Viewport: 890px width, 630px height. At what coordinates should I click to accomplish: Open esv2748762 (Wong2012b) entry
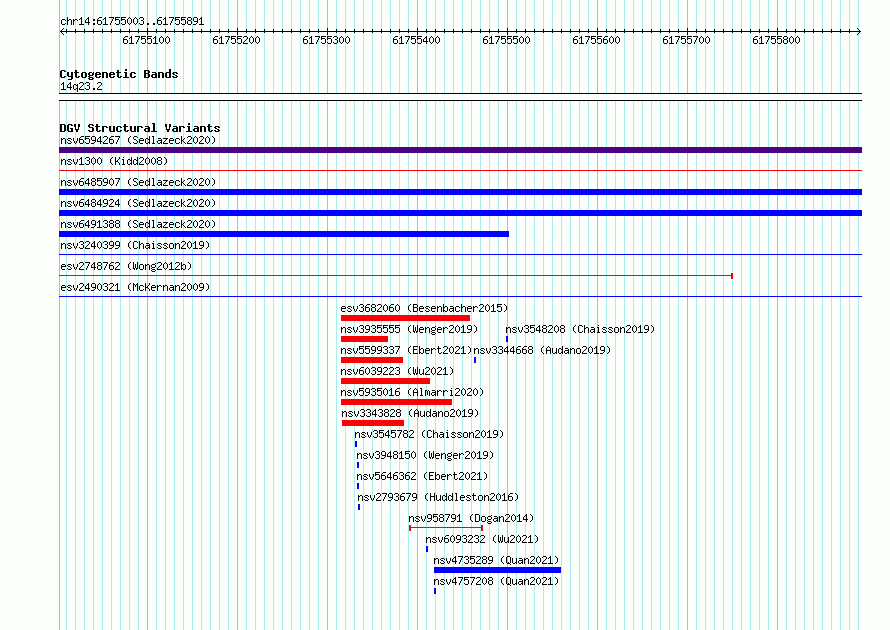click(126, 266)
